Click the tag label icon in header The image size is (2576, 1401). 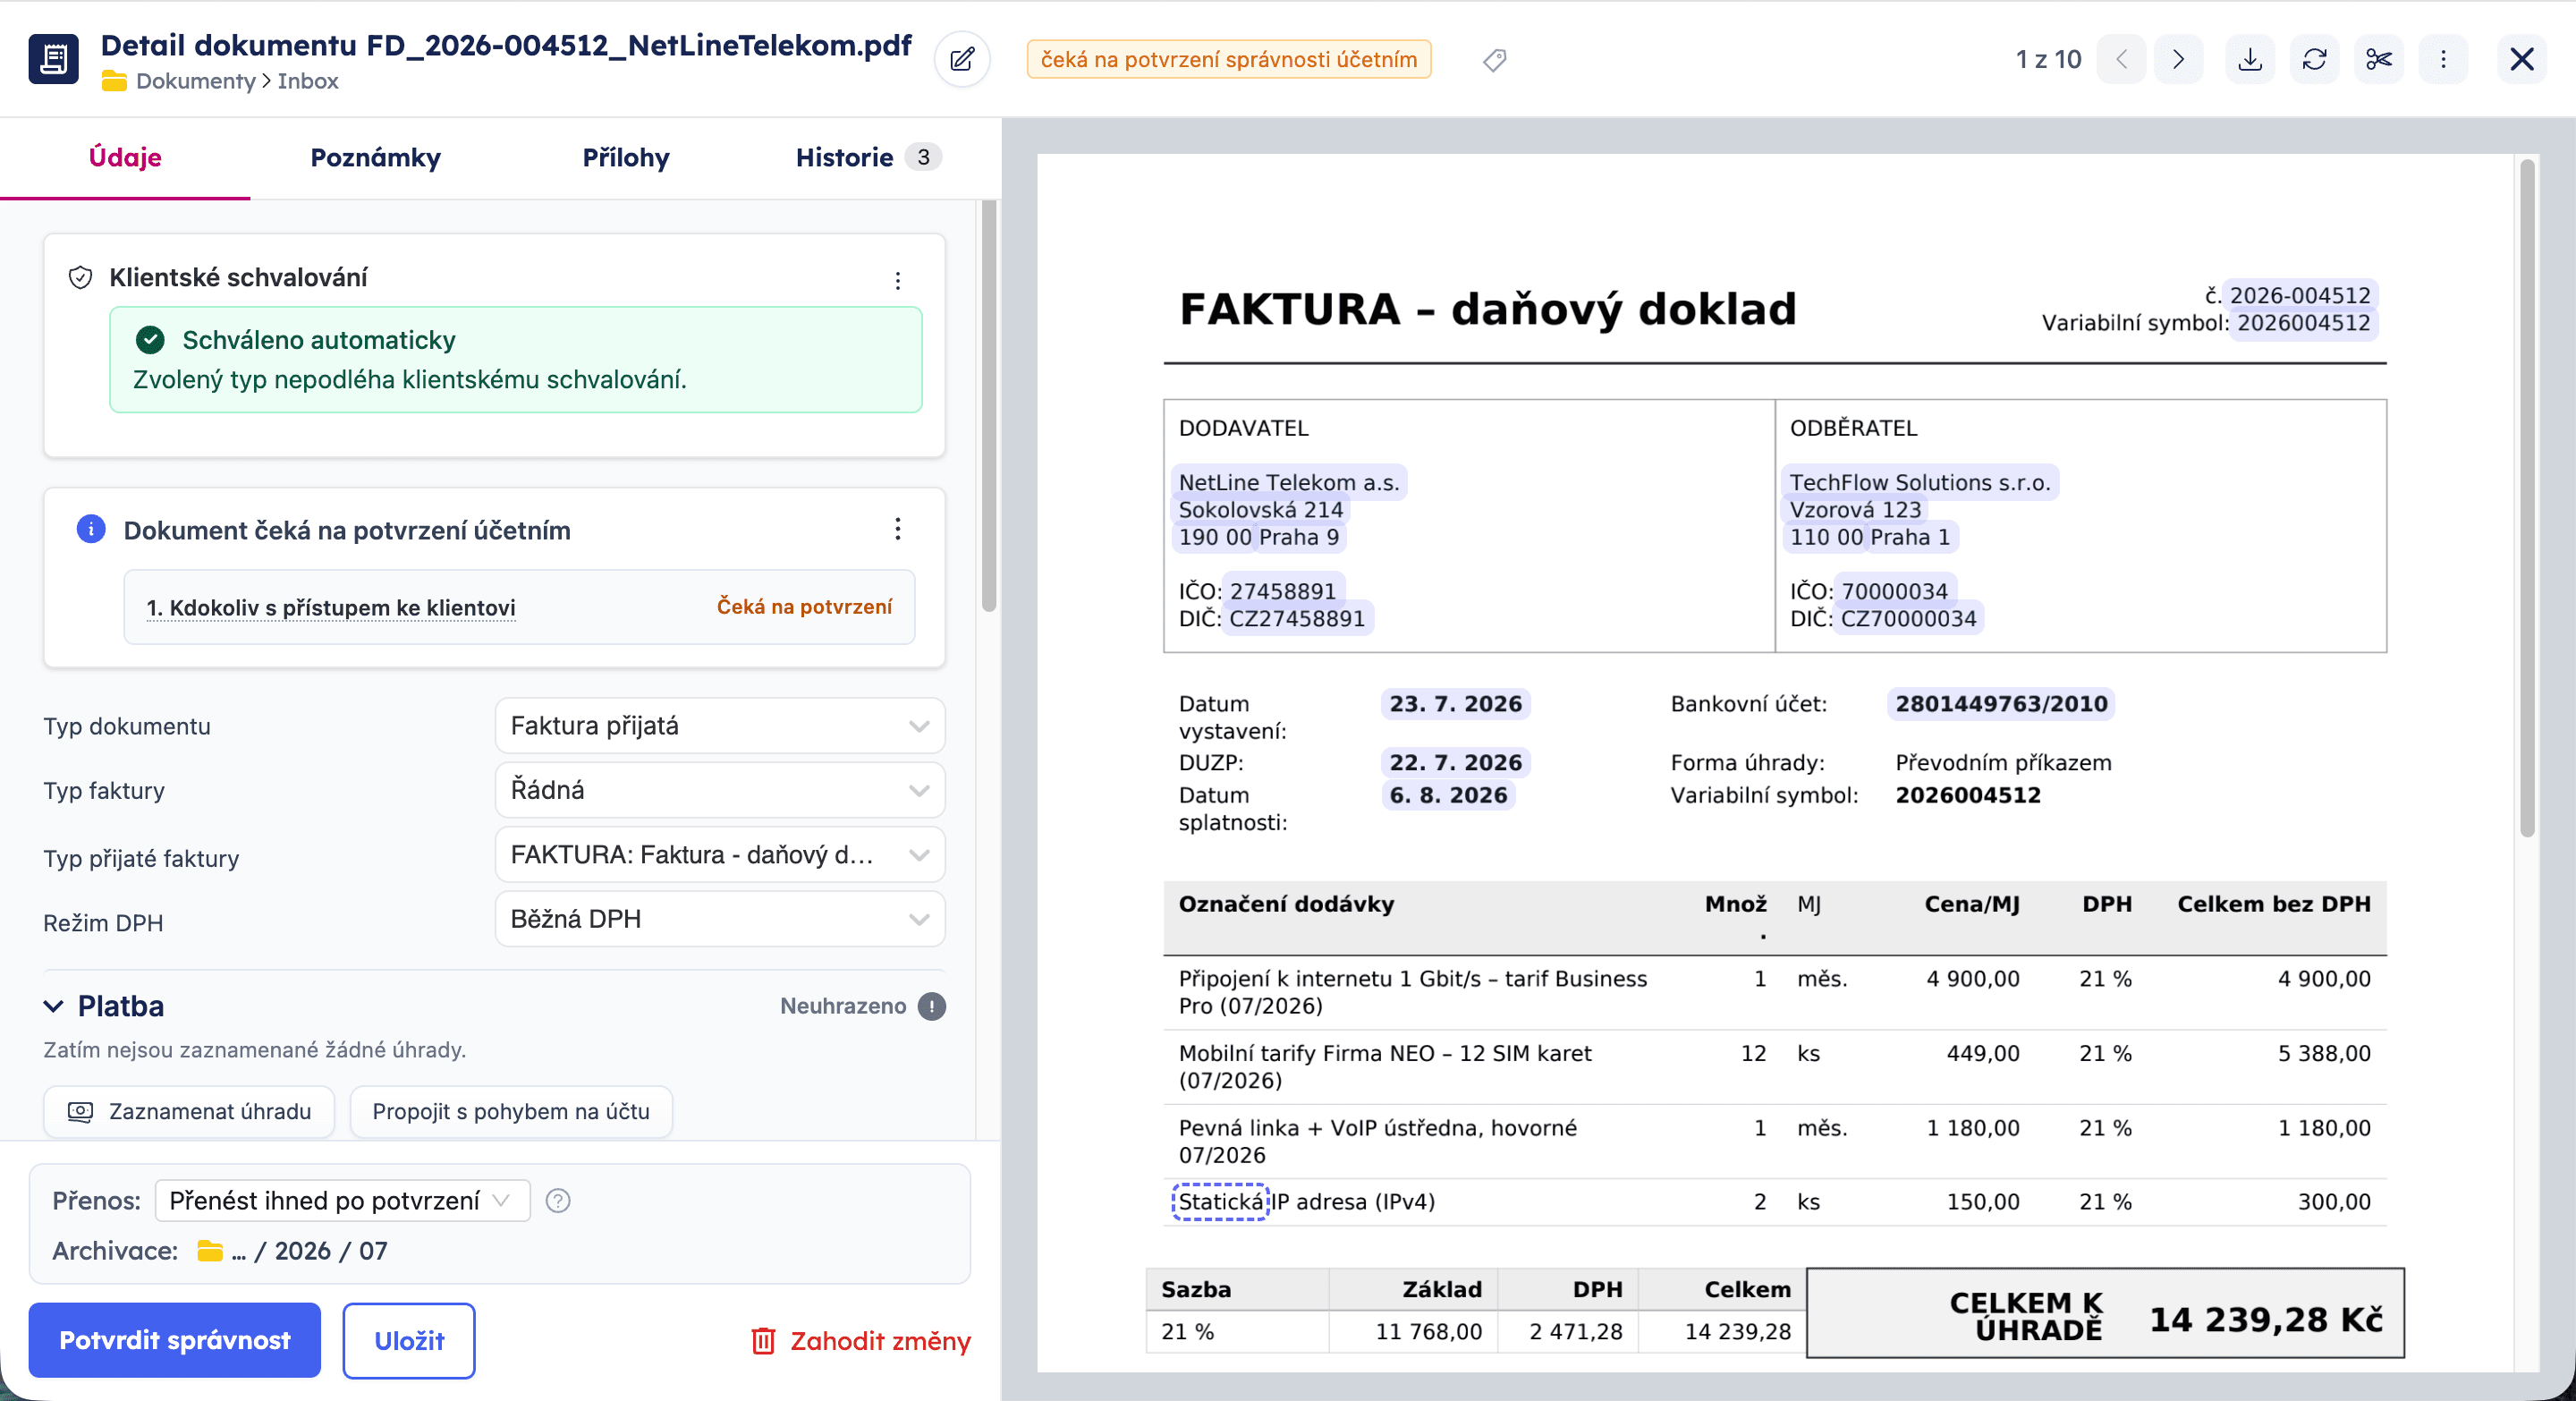coord(1494,60)
